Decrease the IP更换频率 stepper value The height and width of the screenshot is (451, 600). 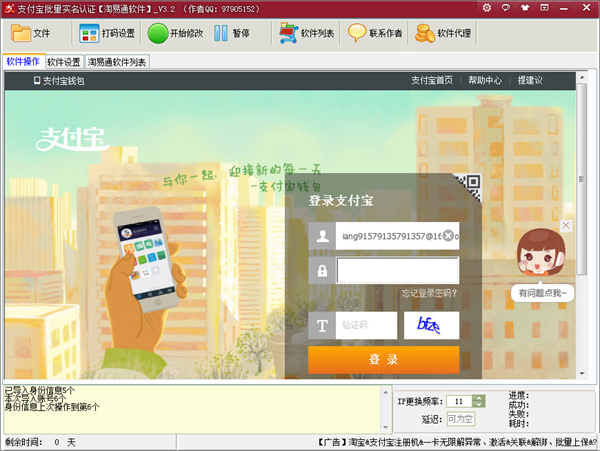coord(479,404)
